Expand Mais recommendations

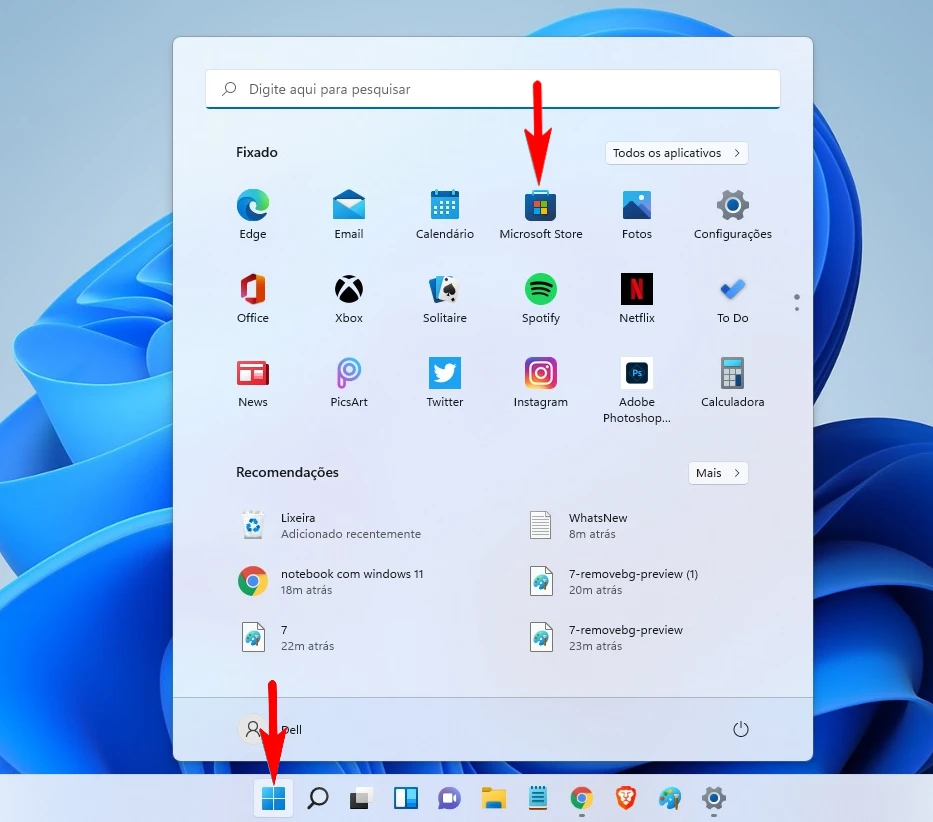718,473
